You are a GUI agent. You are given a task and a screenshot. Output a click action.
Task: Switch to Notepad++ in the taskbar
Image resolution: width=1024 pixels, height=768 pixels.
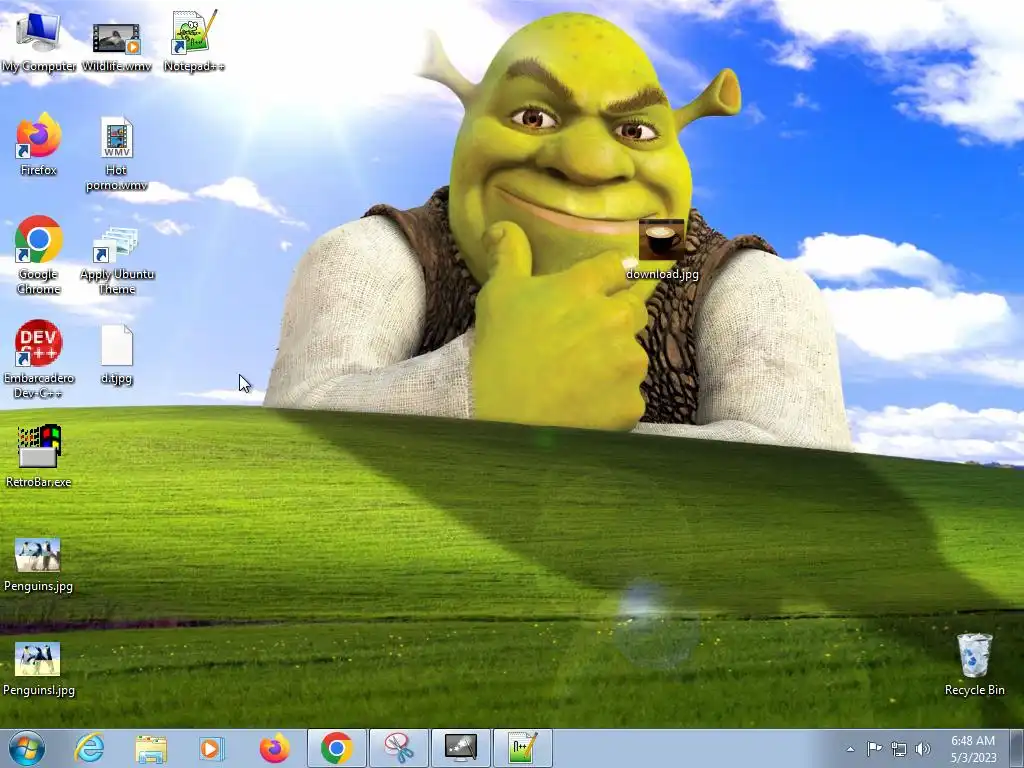click(x=522, y=748)
